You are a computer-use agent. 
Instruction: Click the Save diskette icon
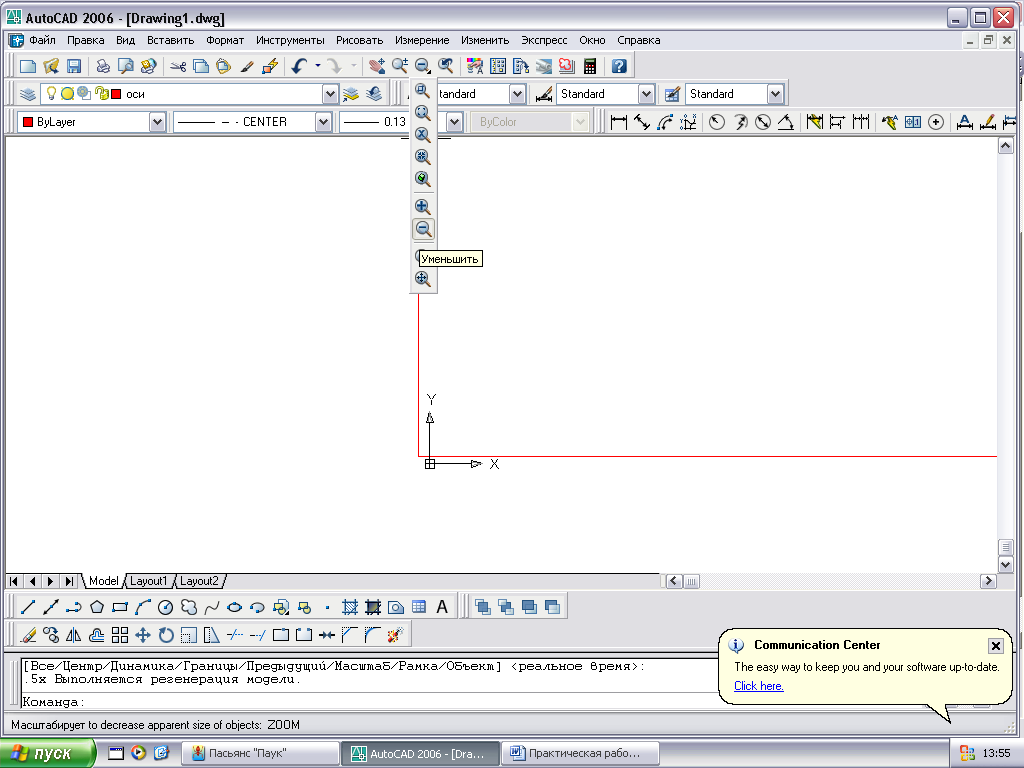pyautogui.click(x=74, y=66)
